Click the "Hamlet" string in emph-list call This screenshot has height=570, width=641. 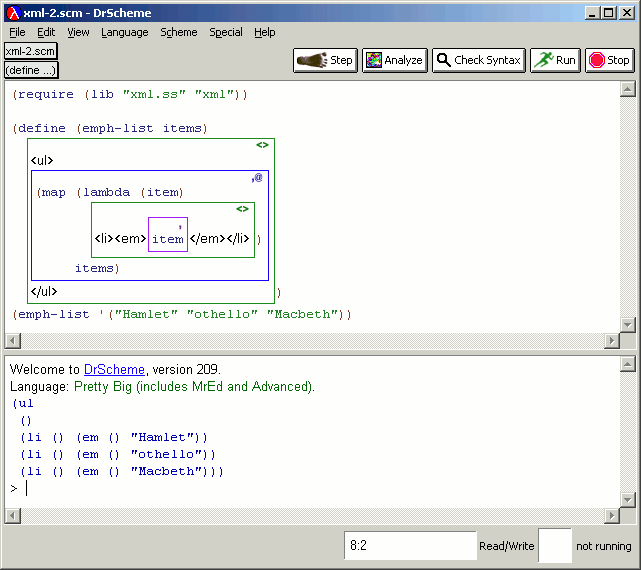(146, 314)
